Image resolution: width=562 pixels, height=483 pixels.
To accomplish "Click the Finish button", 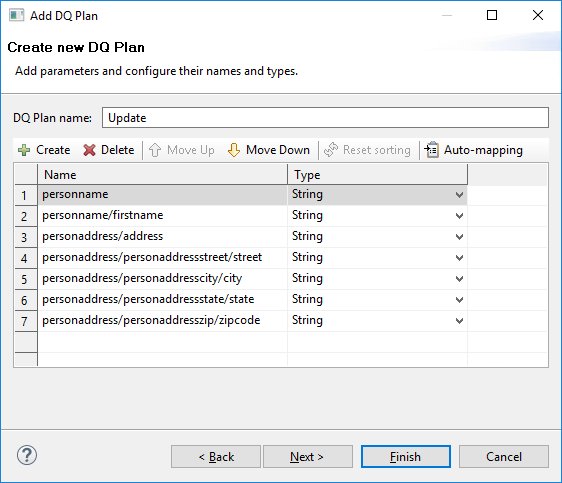I will coord(406,456).
